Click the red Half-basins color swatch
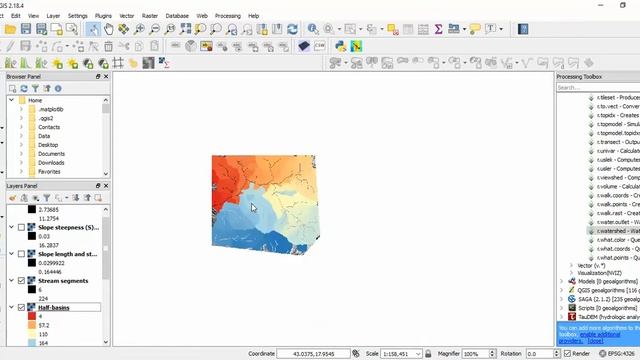The height and width of the screenshot is (360, 640). 32,316
